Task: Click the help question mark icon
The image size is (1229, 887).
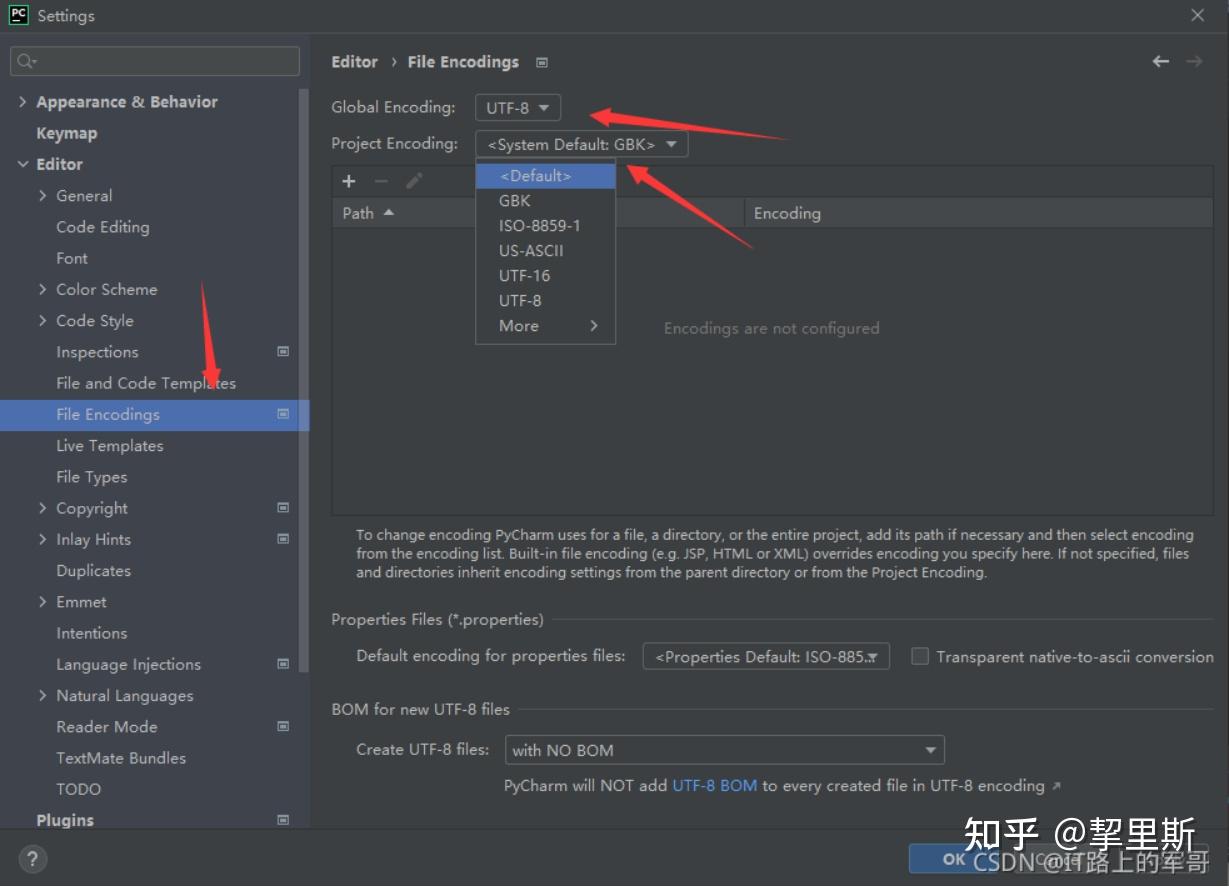Action: pos(31,858)
